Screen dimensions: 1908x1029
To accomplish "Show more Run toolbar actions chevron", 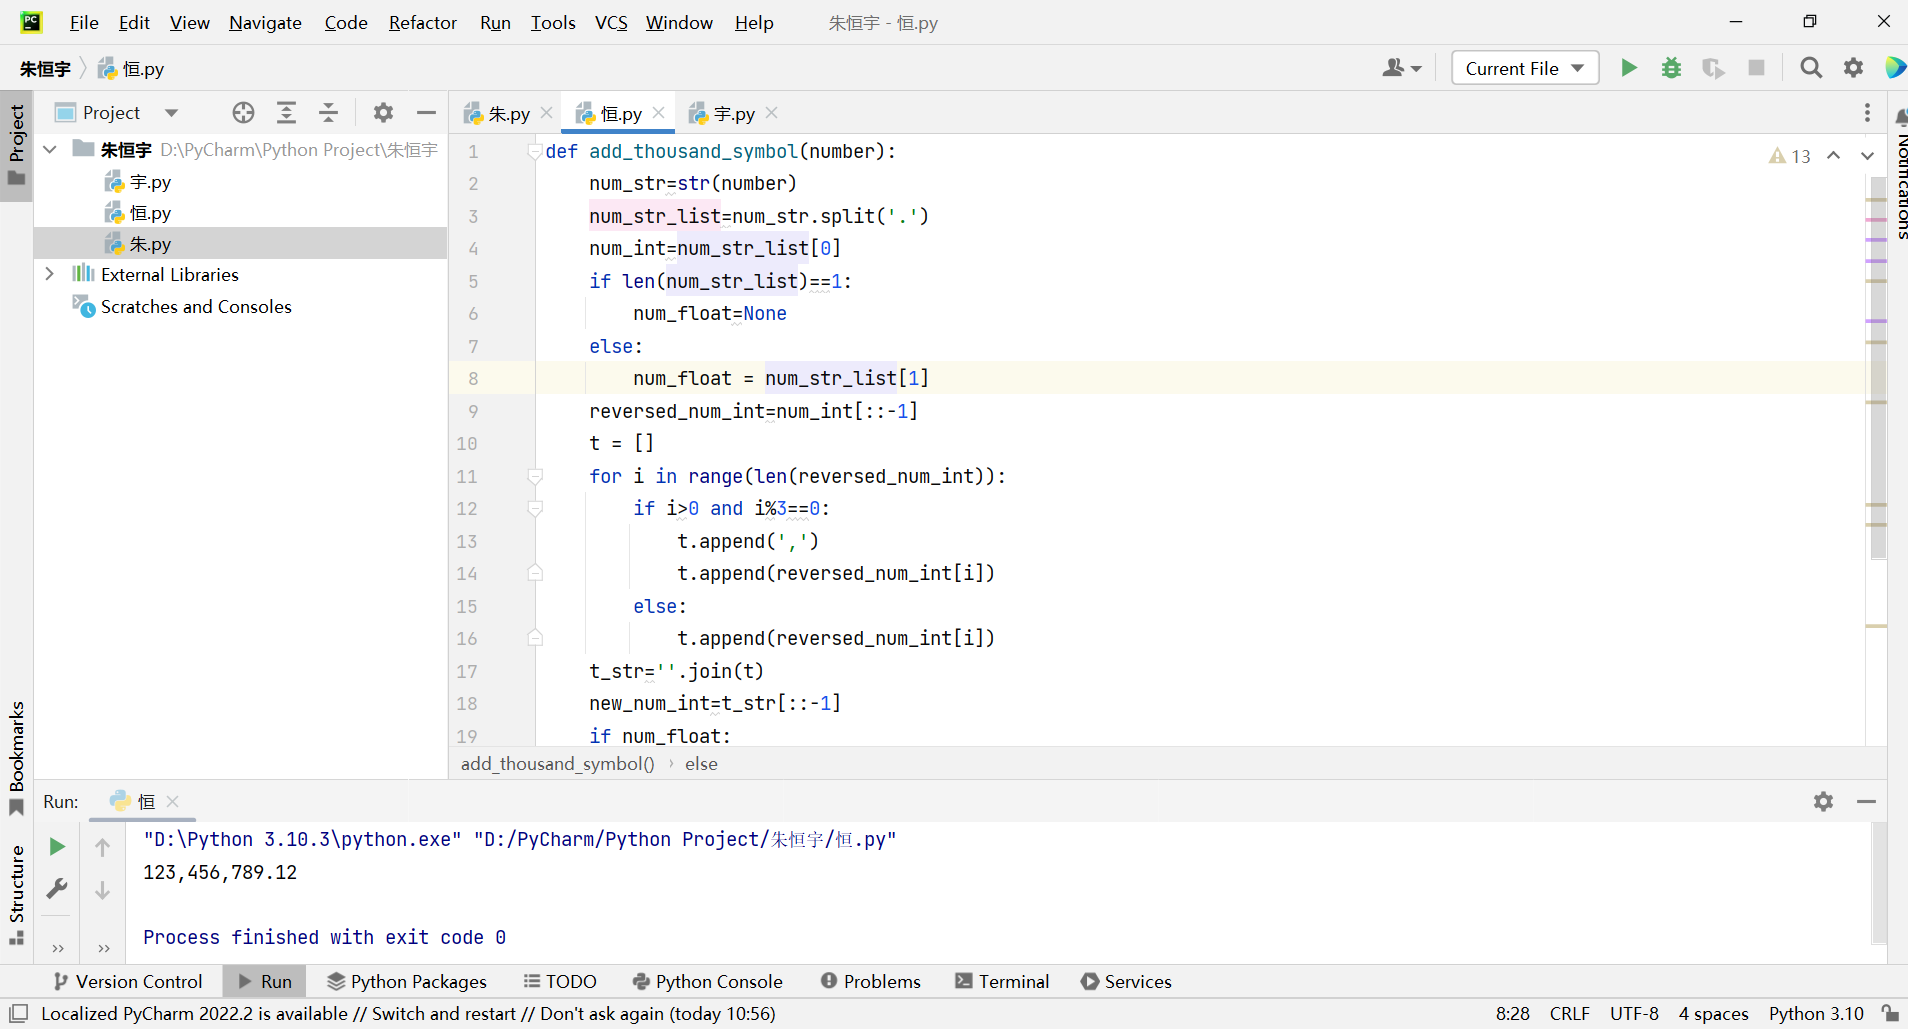I will [58, 948].
